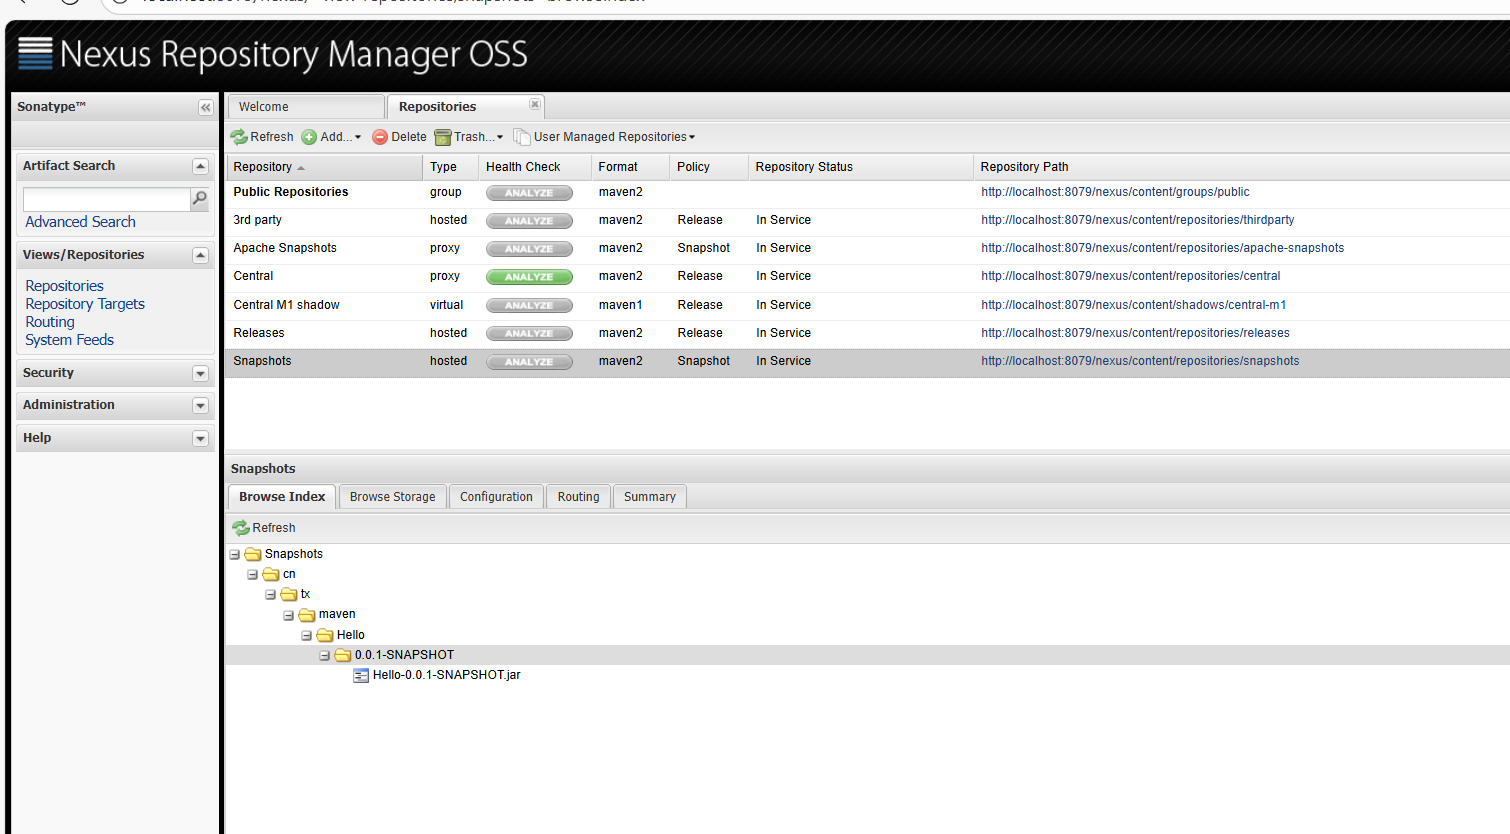Click the Analyze button for Releases
The width and height of the screenshot is (1510, 834).
tap(529, 333)
